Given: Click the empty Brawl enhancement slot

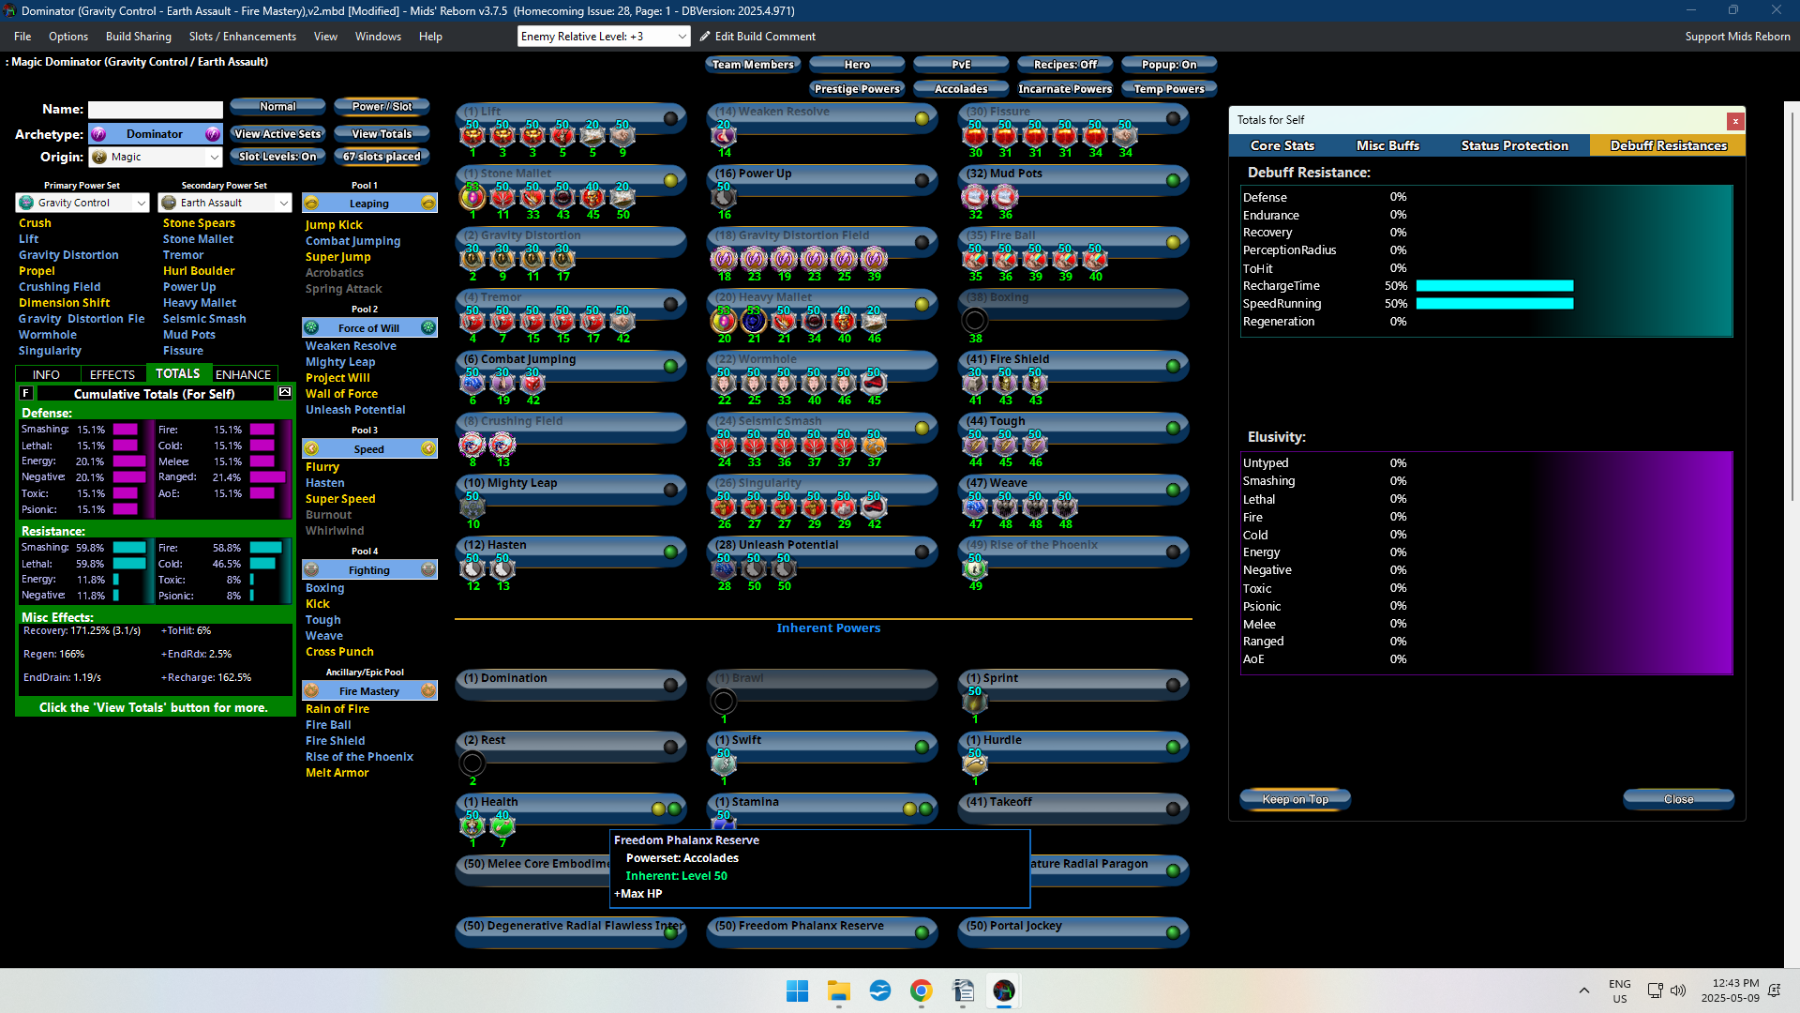Looking at the screenshot, I should coord(724,701).
